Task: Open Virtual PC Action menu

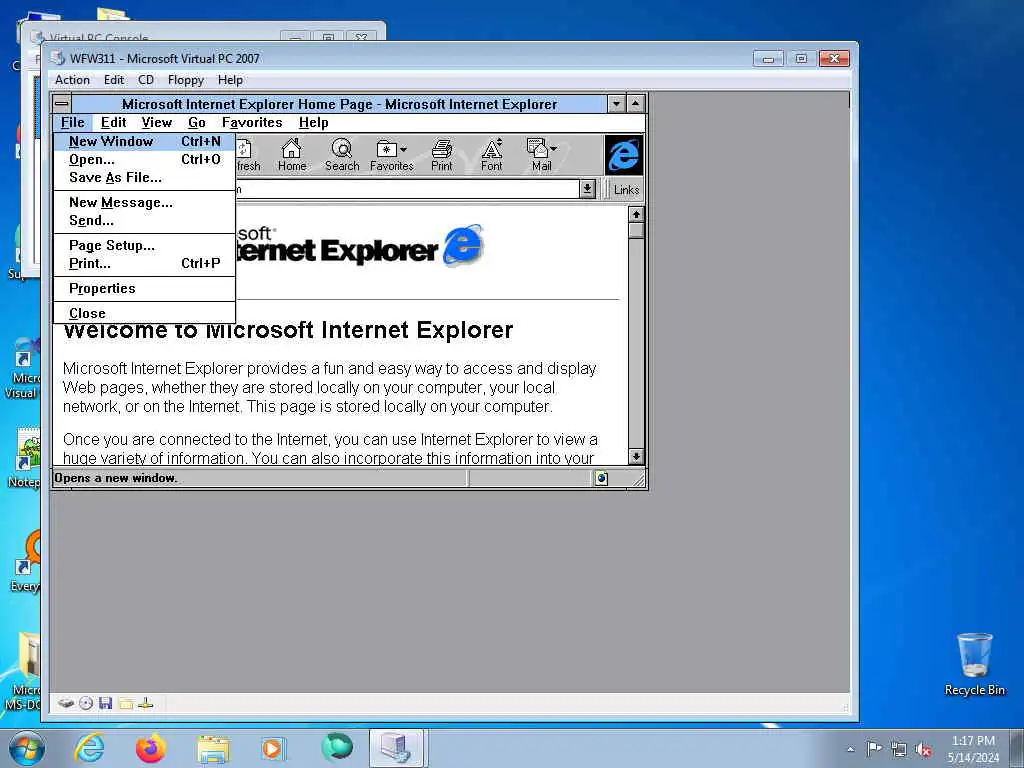Action: pos(72,80)
